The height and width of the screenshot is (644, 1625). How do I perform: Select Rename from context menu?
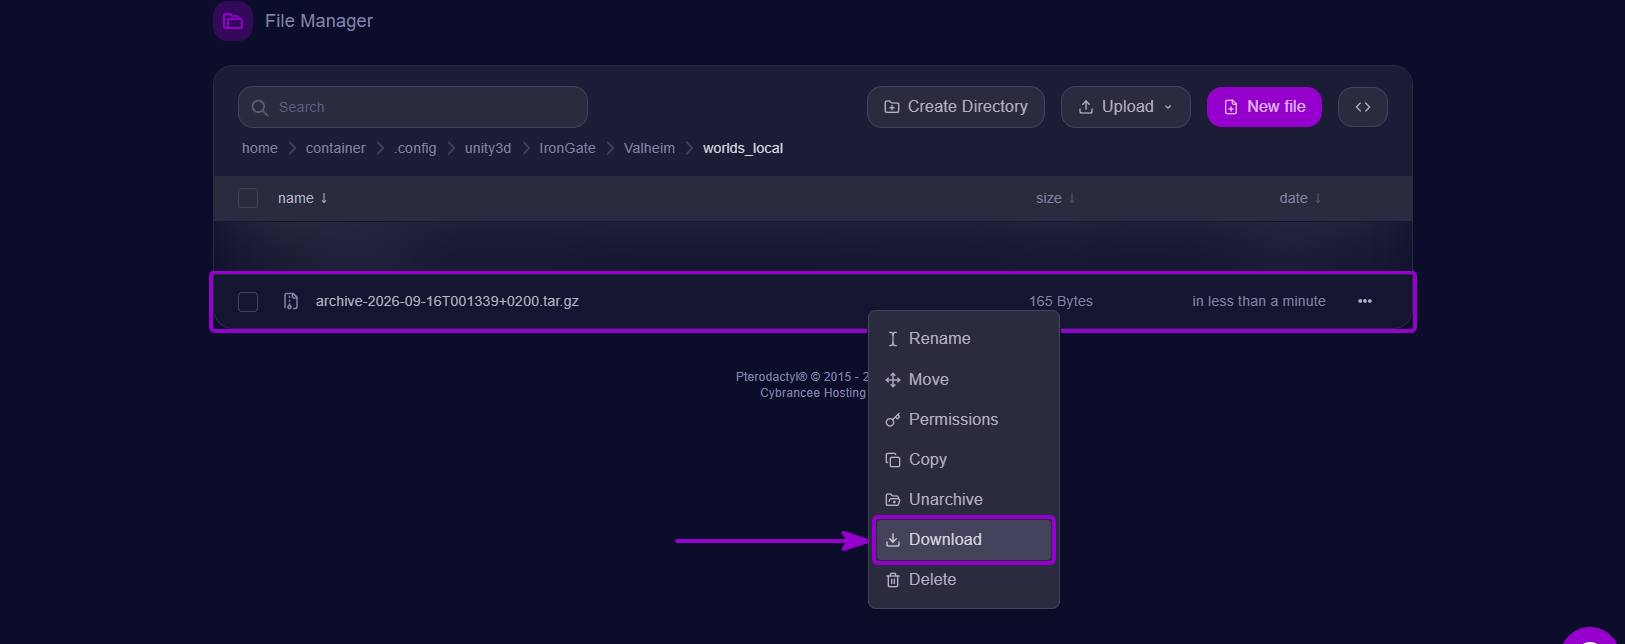(x=963, y=339)
